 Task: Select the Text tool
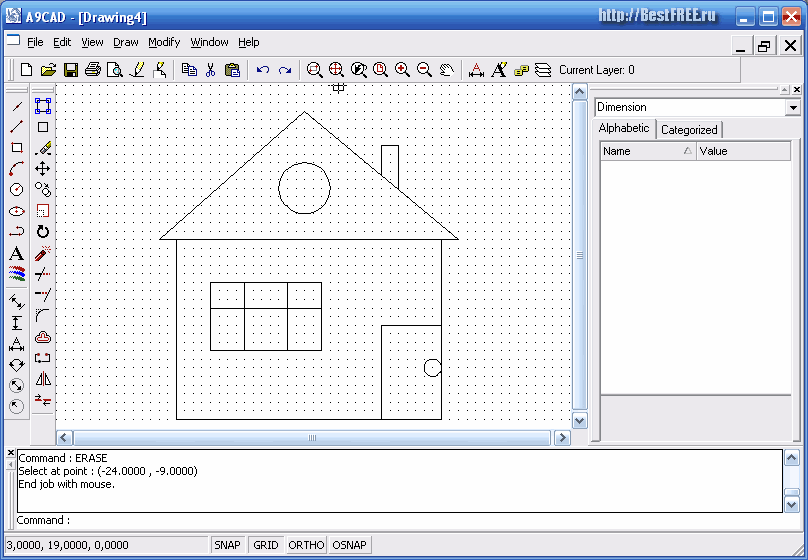coord(16,254)
